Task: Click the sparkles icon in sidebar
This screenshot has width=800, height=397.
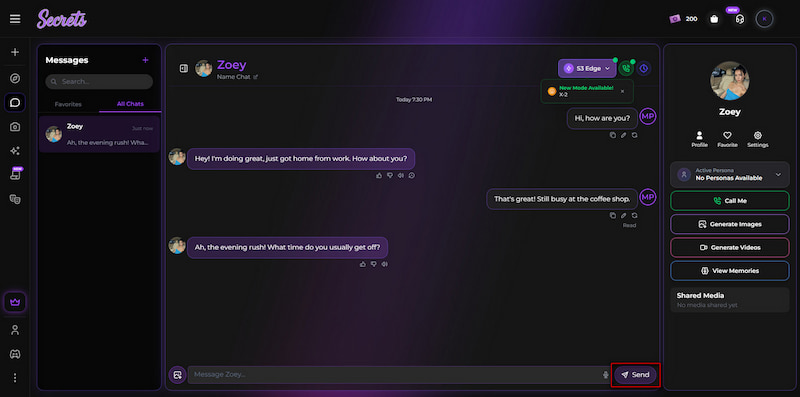Action: click(15, 151)
